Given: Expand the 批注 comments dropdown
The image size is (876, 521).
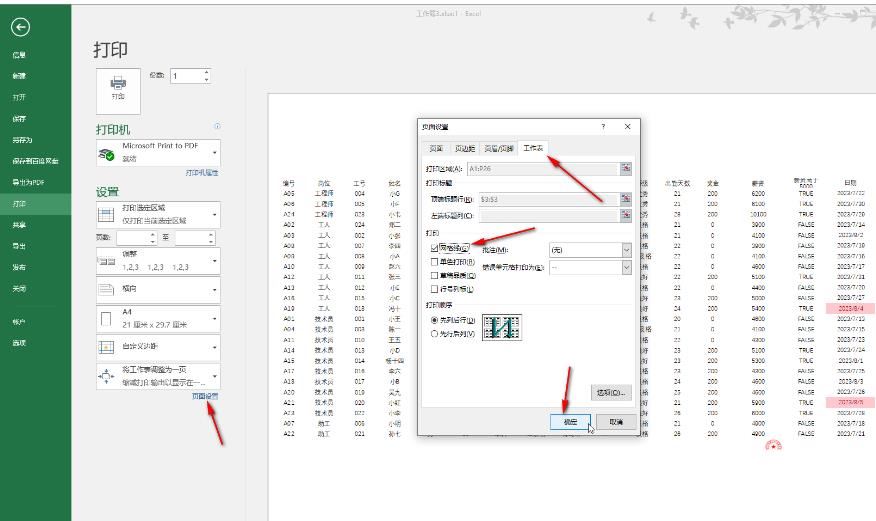Looking at the screenshot, I should pyautogui.click(x=626, y=249).
